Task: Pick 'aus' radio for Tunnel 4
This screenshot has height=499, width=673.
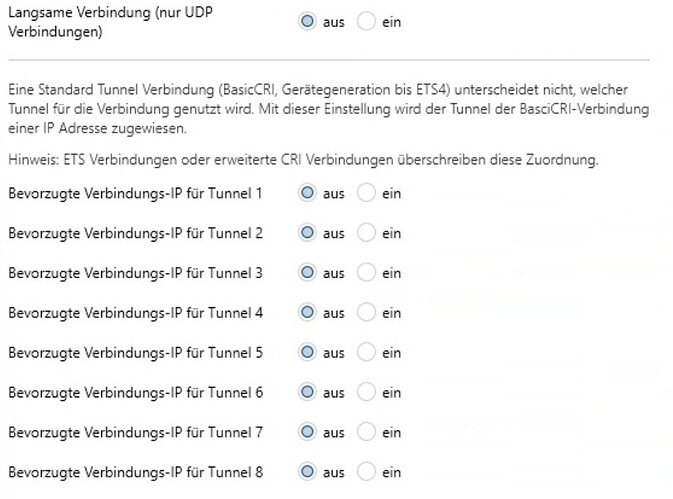Action: (x=308, y=313)
